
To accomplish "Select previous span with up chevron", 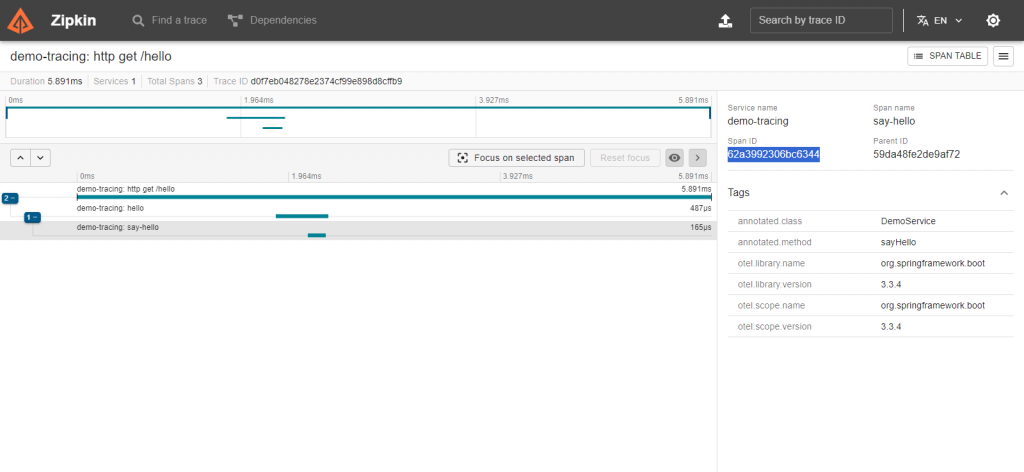I will tap(20, 157).
